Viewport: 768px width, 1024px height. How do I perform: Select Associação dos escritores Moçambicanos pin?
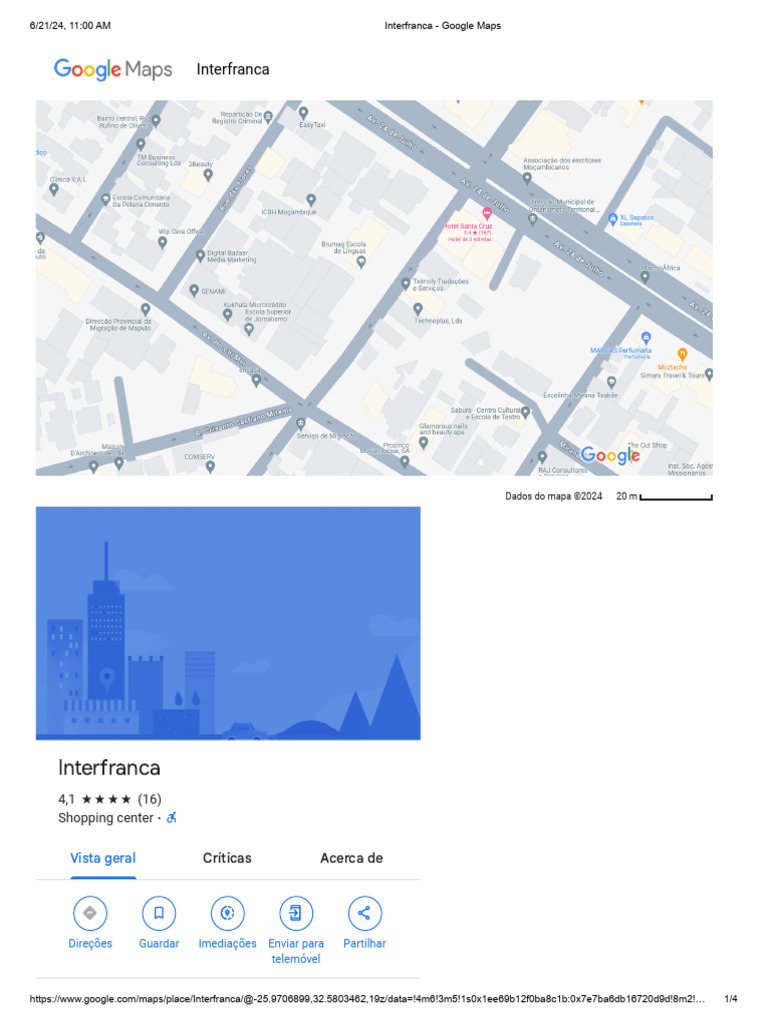click(x=527, y=178)
